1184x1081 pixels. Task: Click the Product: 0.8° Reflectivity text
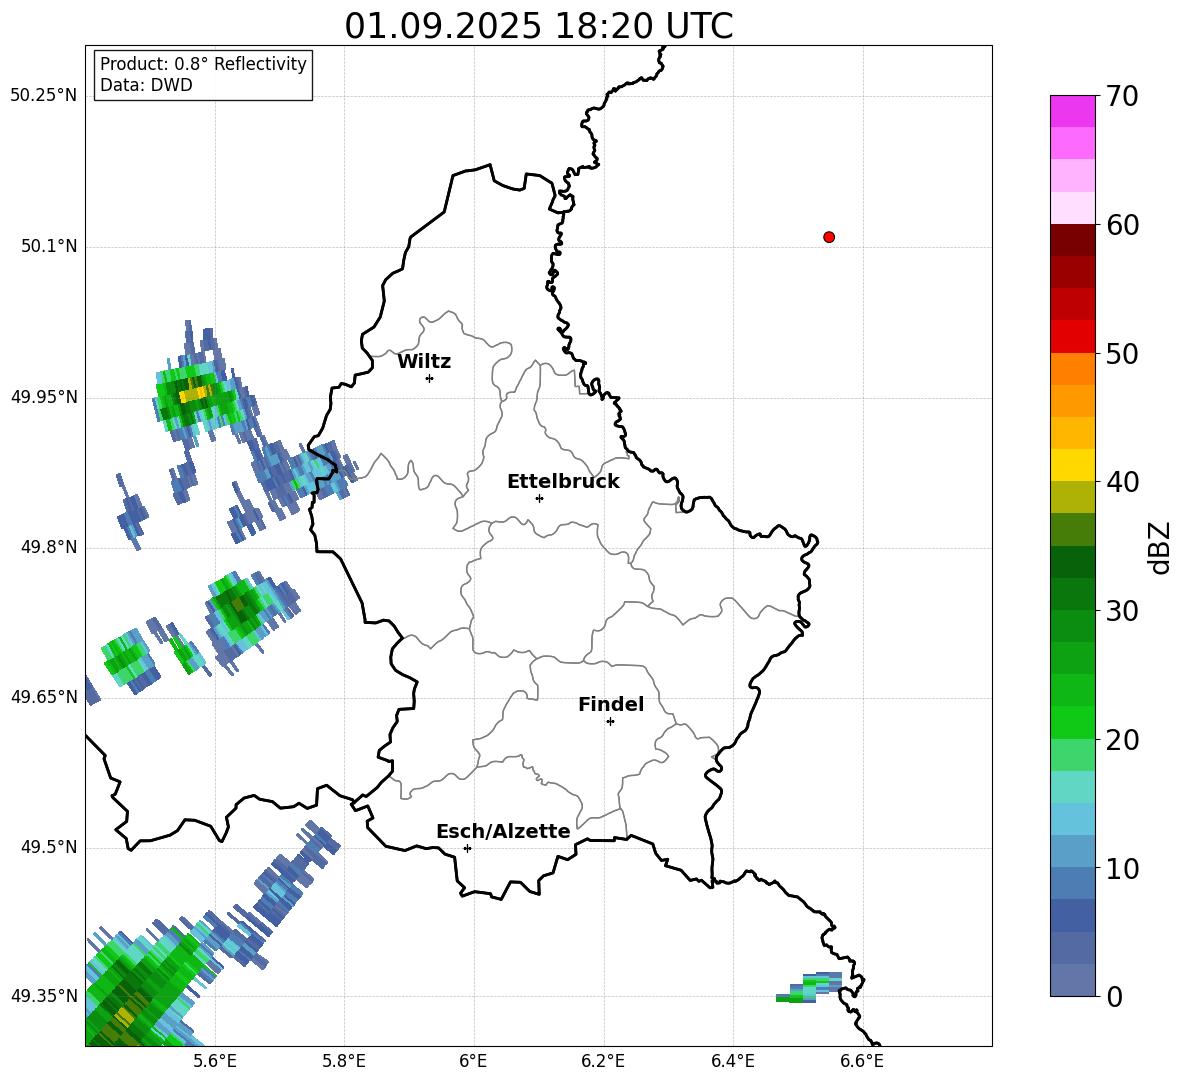[203, 64]
